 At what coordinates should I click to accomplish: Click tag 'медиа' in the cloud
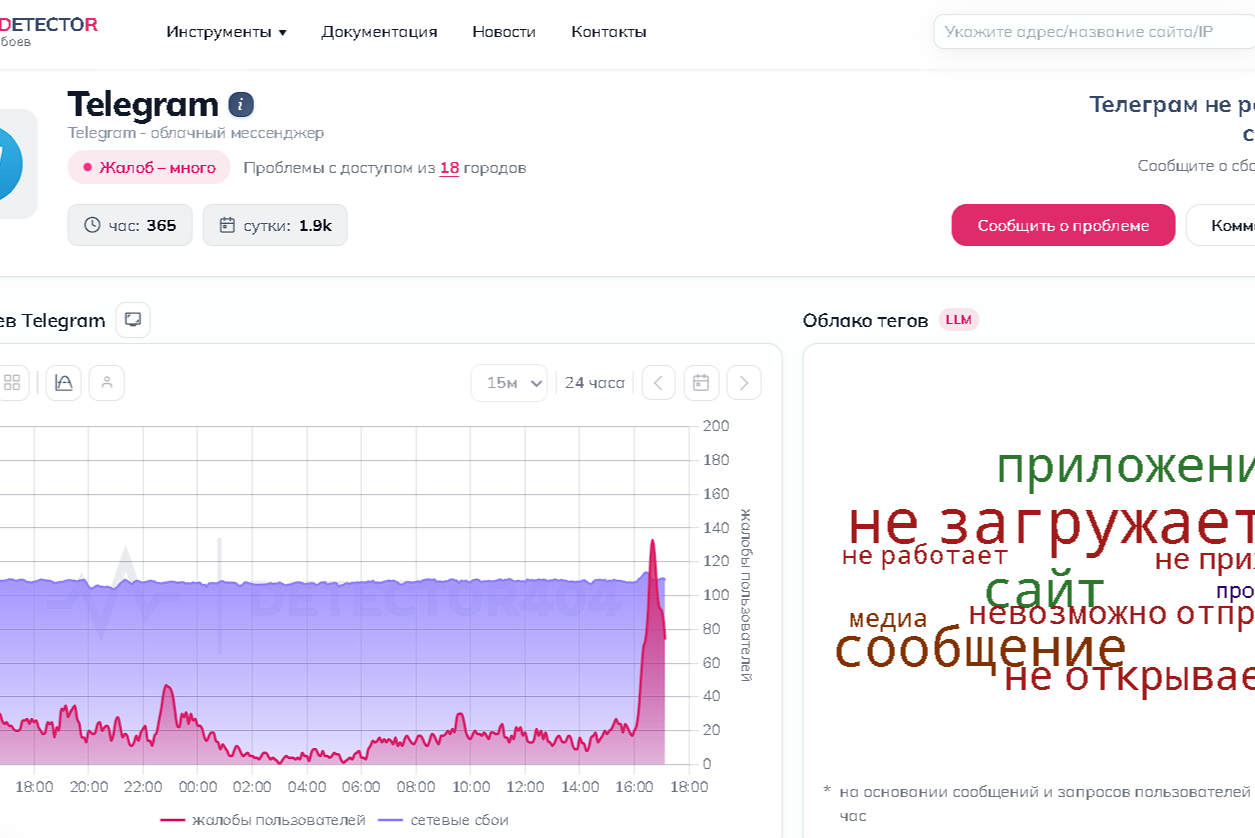[888, 620]
